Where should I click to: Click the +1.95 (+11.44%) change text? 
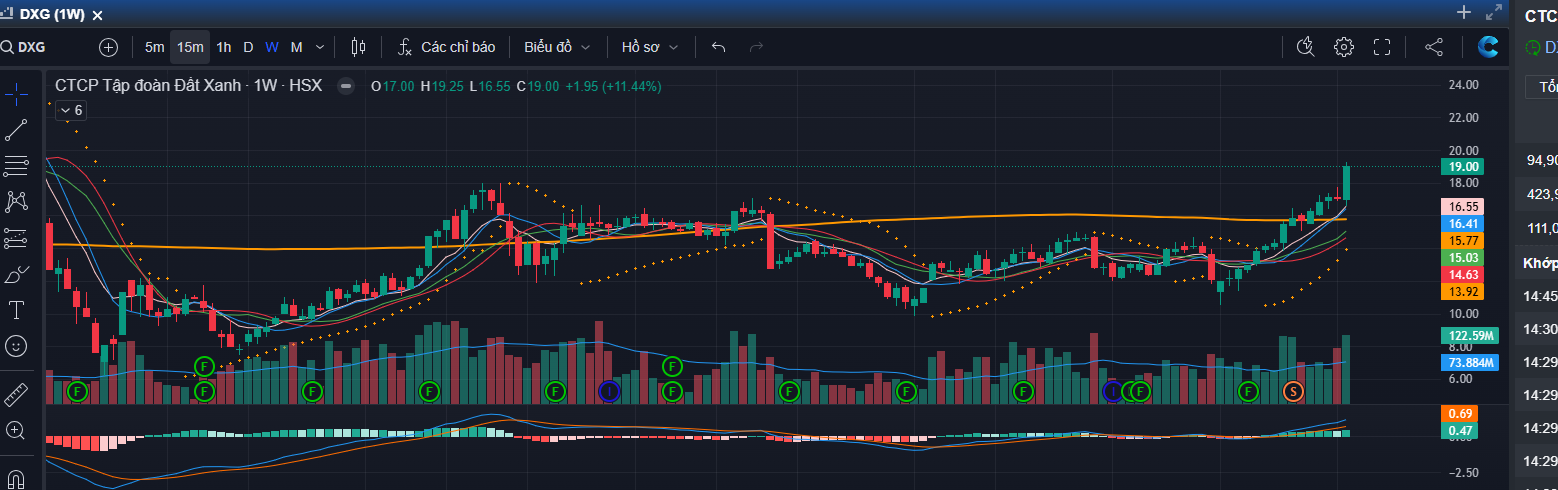pos(613,86)
